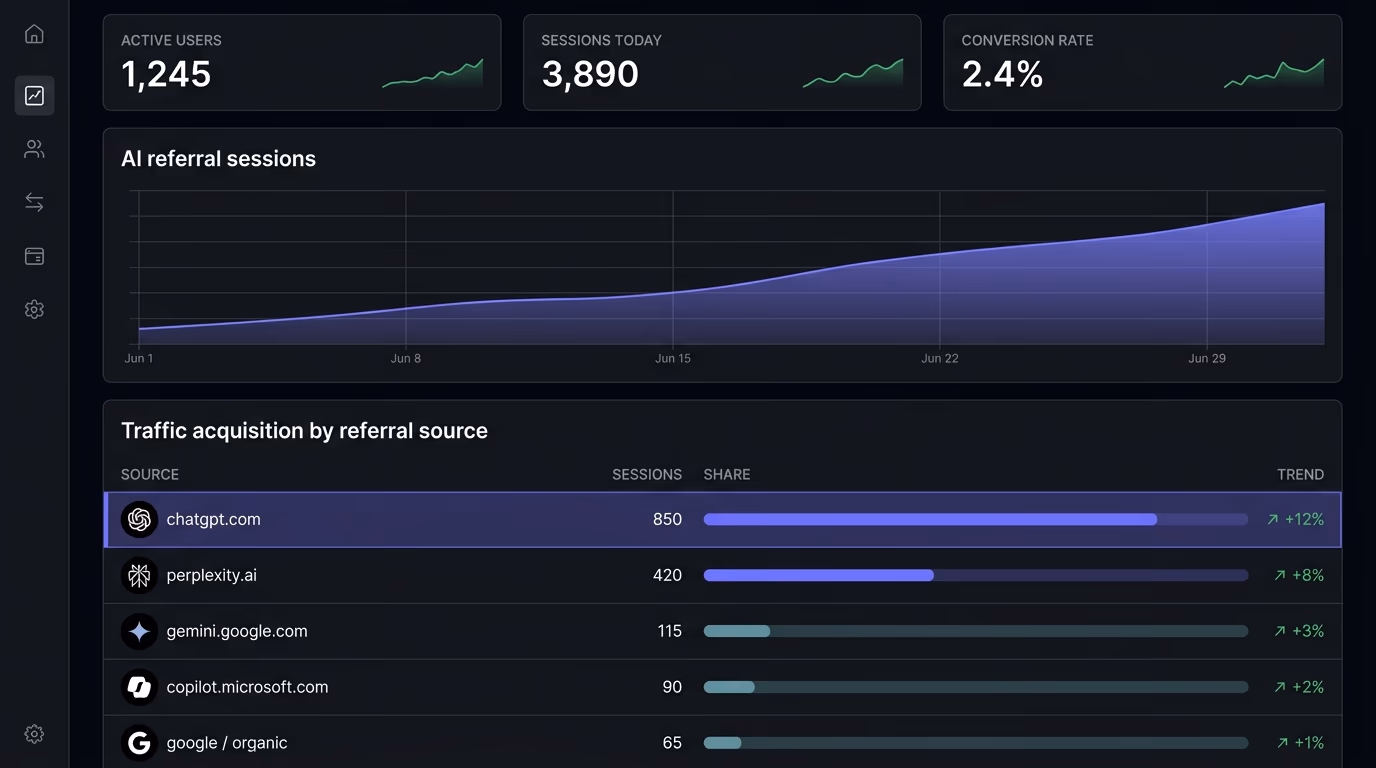Sort by the TREND column header
Viewport: 1376px width, 768px height.
tap(1300, 474)
